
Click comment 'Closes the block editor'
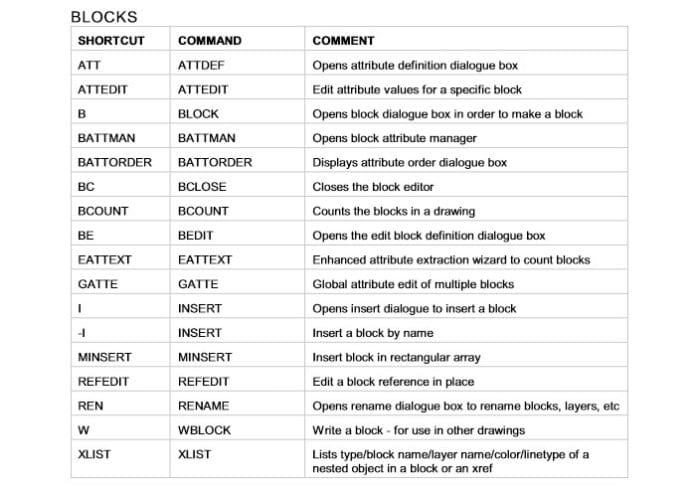pyautogui.click(x=373, y=187)
